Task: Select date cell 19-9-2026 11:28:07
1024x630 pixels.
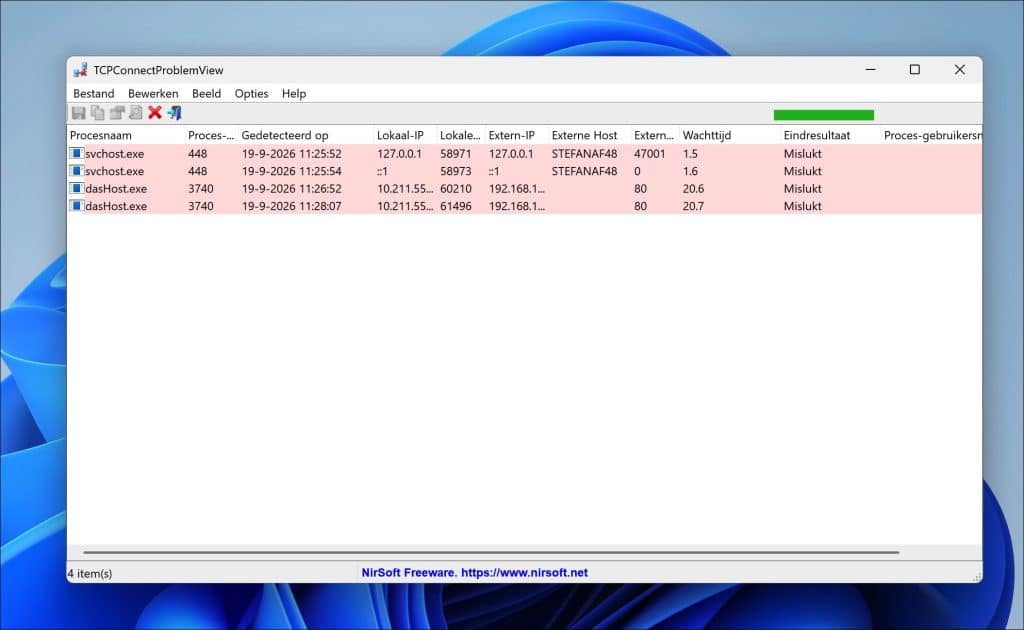Action: 291,206
